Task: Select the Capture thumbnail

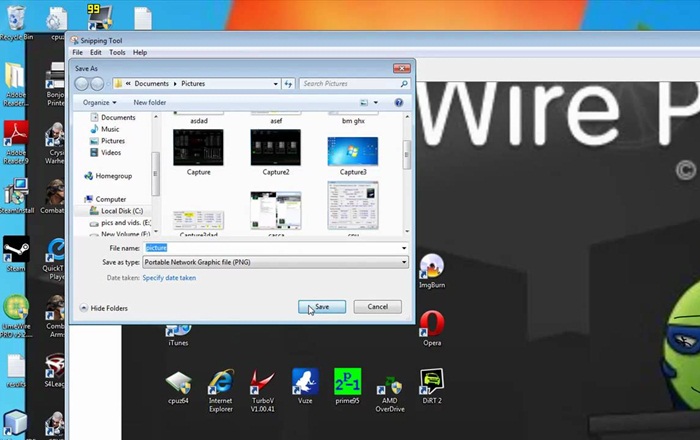Action: (x=198, y=152)
